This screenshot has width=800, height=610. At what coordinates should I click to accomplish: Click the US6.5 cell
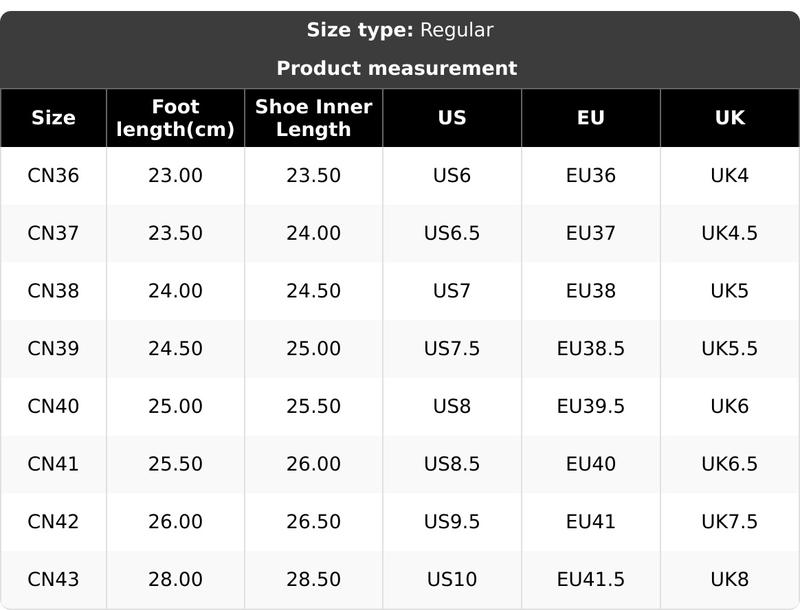(x=452, y=234)
